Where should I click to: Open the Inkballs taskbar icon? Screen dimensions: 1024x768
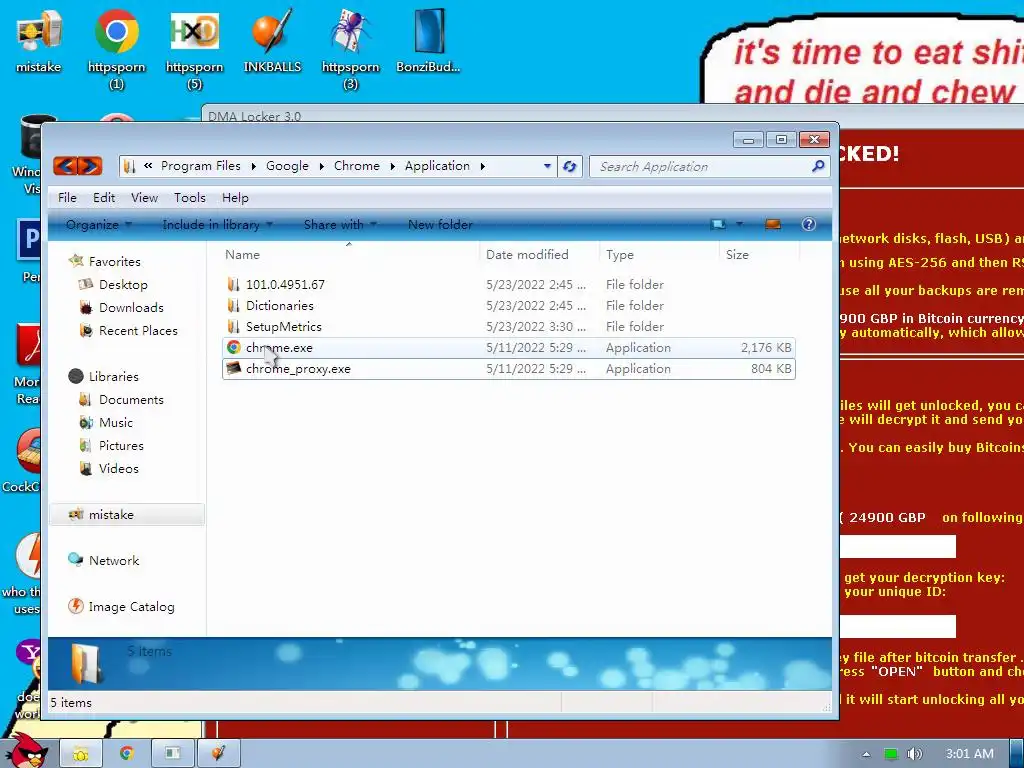pyautogui.click(x=218, y=754)
